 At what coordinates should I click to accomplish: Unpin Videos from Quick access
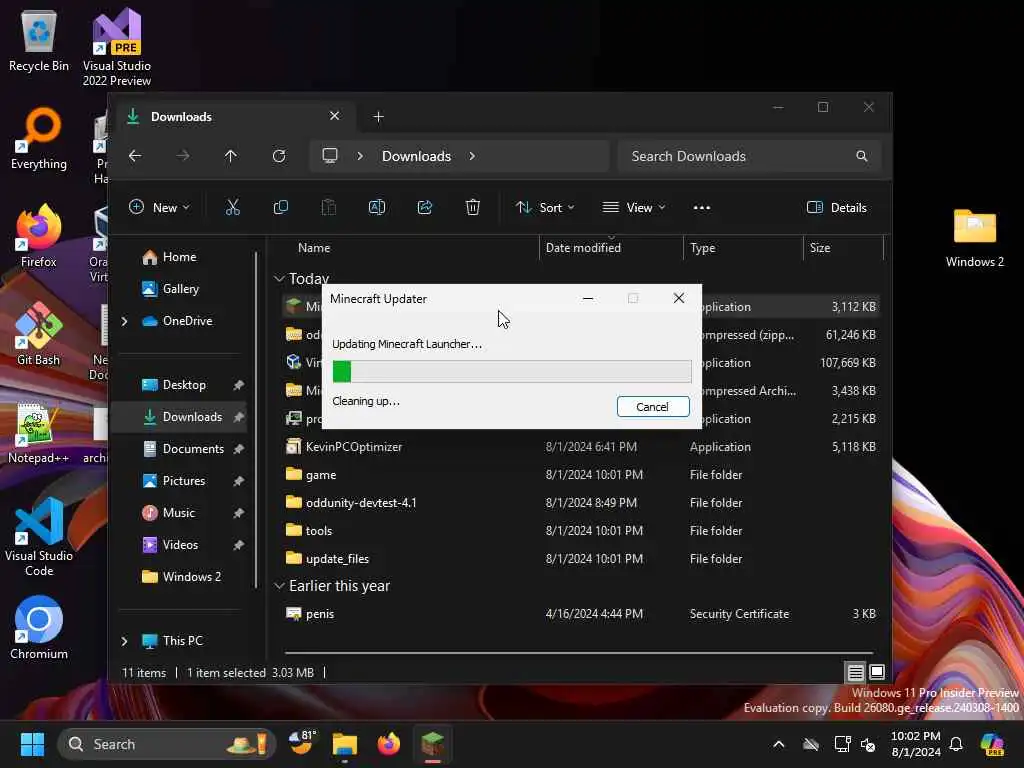coord(238,545)
